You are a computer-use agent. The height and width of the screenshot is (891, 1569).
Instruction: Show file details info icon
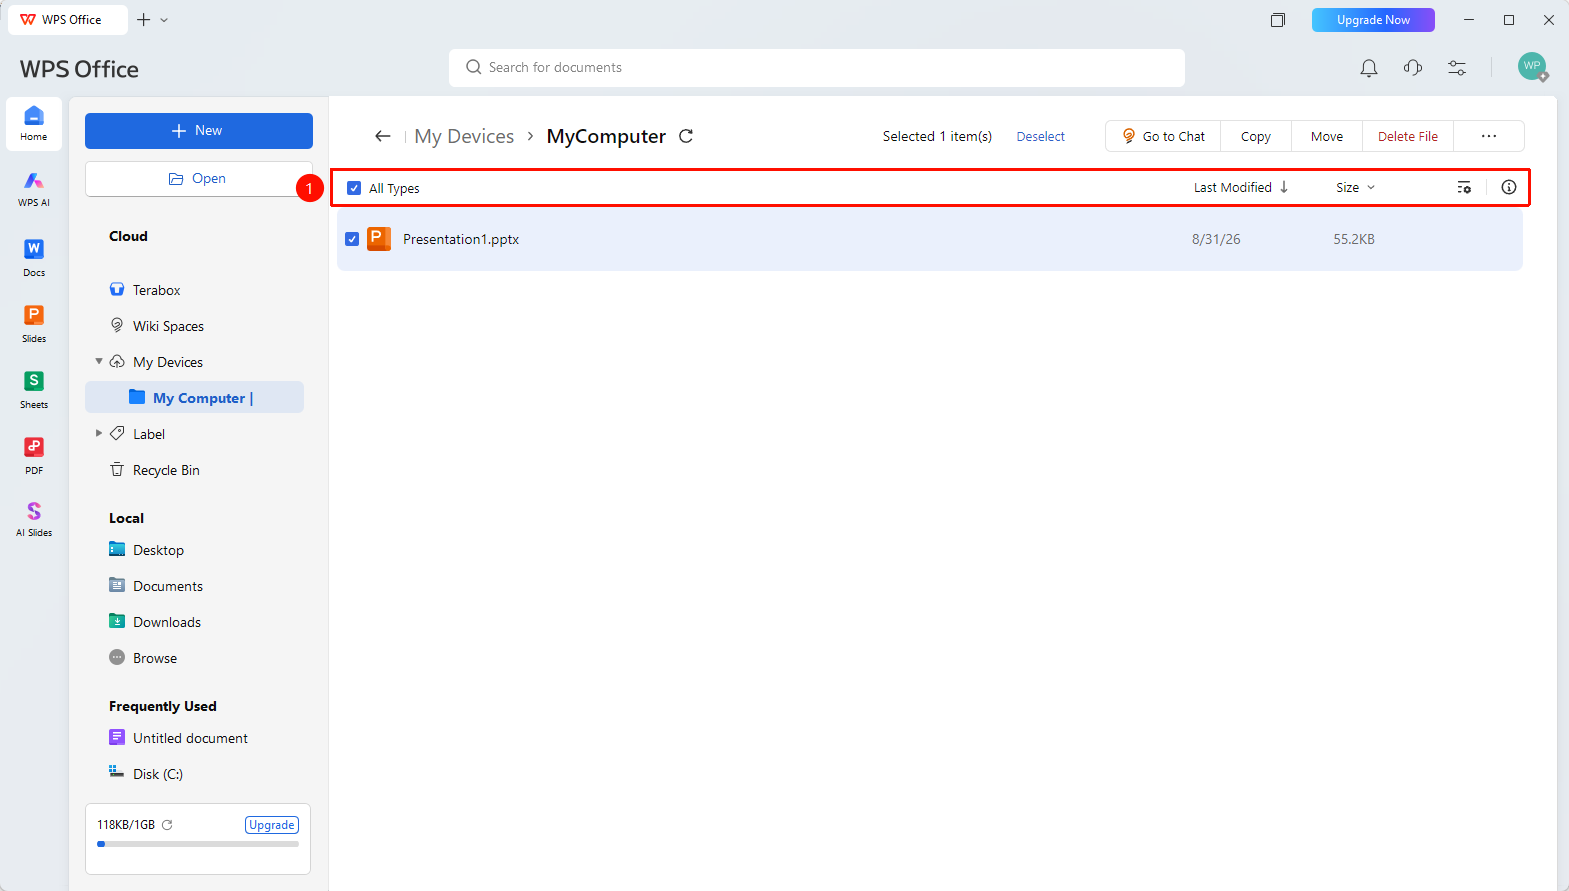click(x=1509, y=187)
